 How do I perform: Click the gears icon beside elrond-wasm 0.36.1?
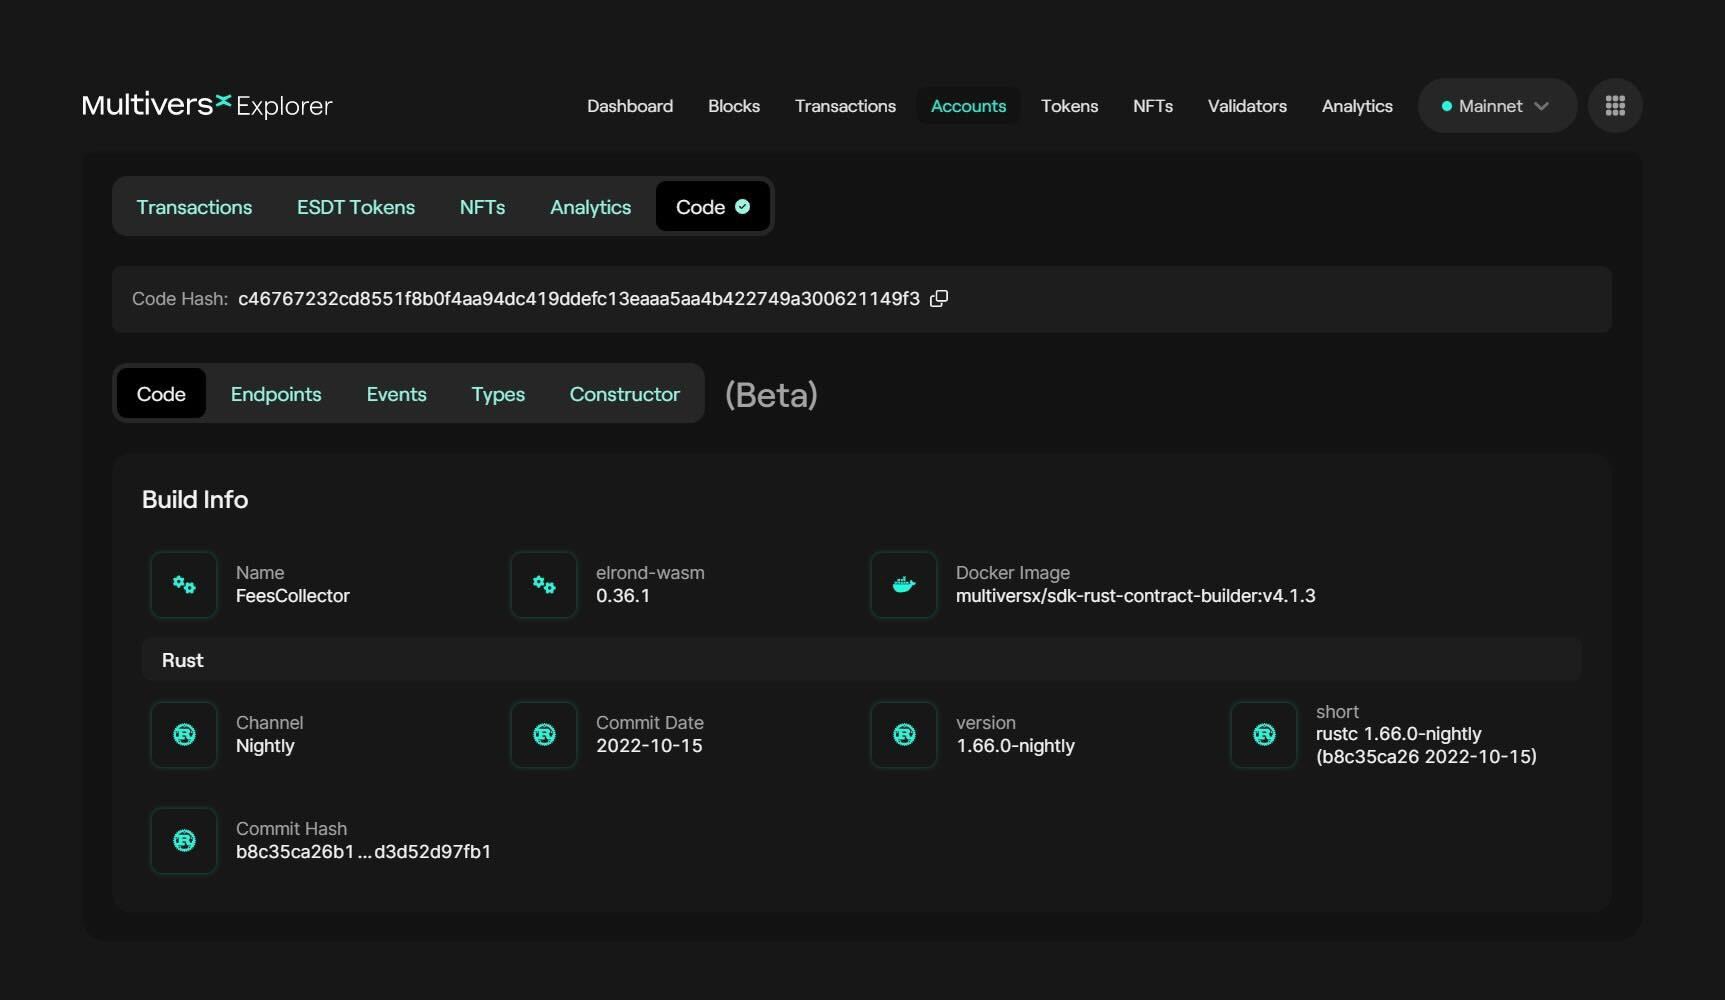pyautogui.click(x=543, y=585)
